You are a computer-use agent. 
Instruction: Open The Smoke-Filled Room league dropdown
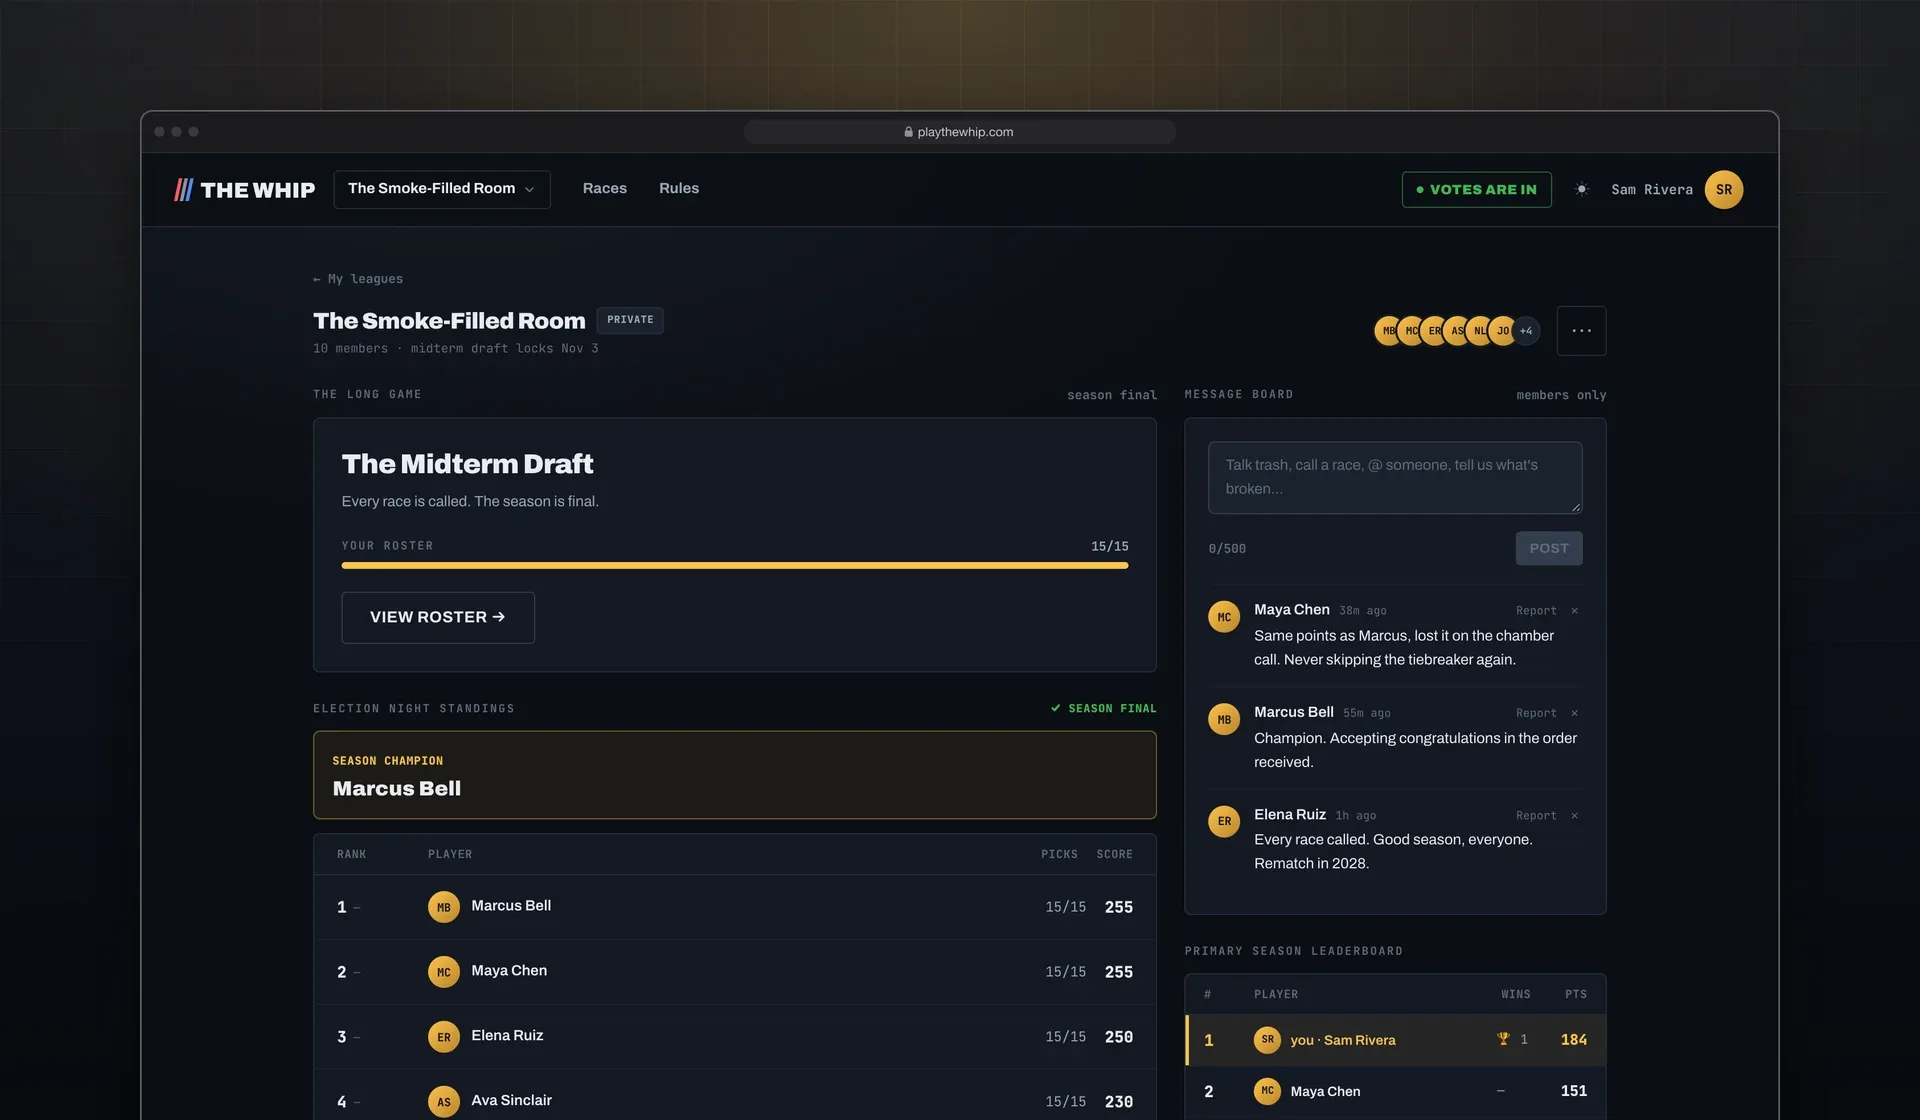click(442, 189)
